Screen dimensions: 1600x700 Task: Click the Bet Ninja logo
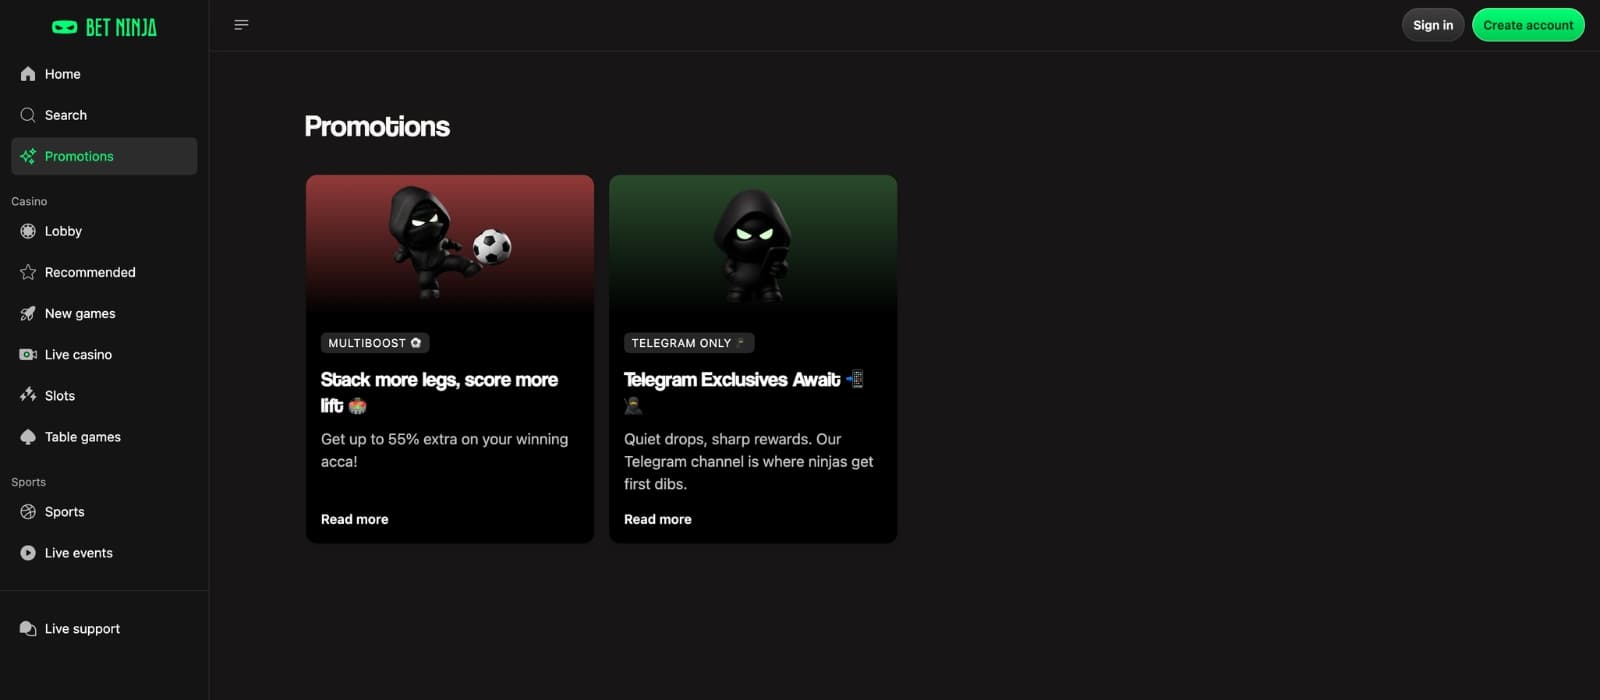click(x=104, y=27)
